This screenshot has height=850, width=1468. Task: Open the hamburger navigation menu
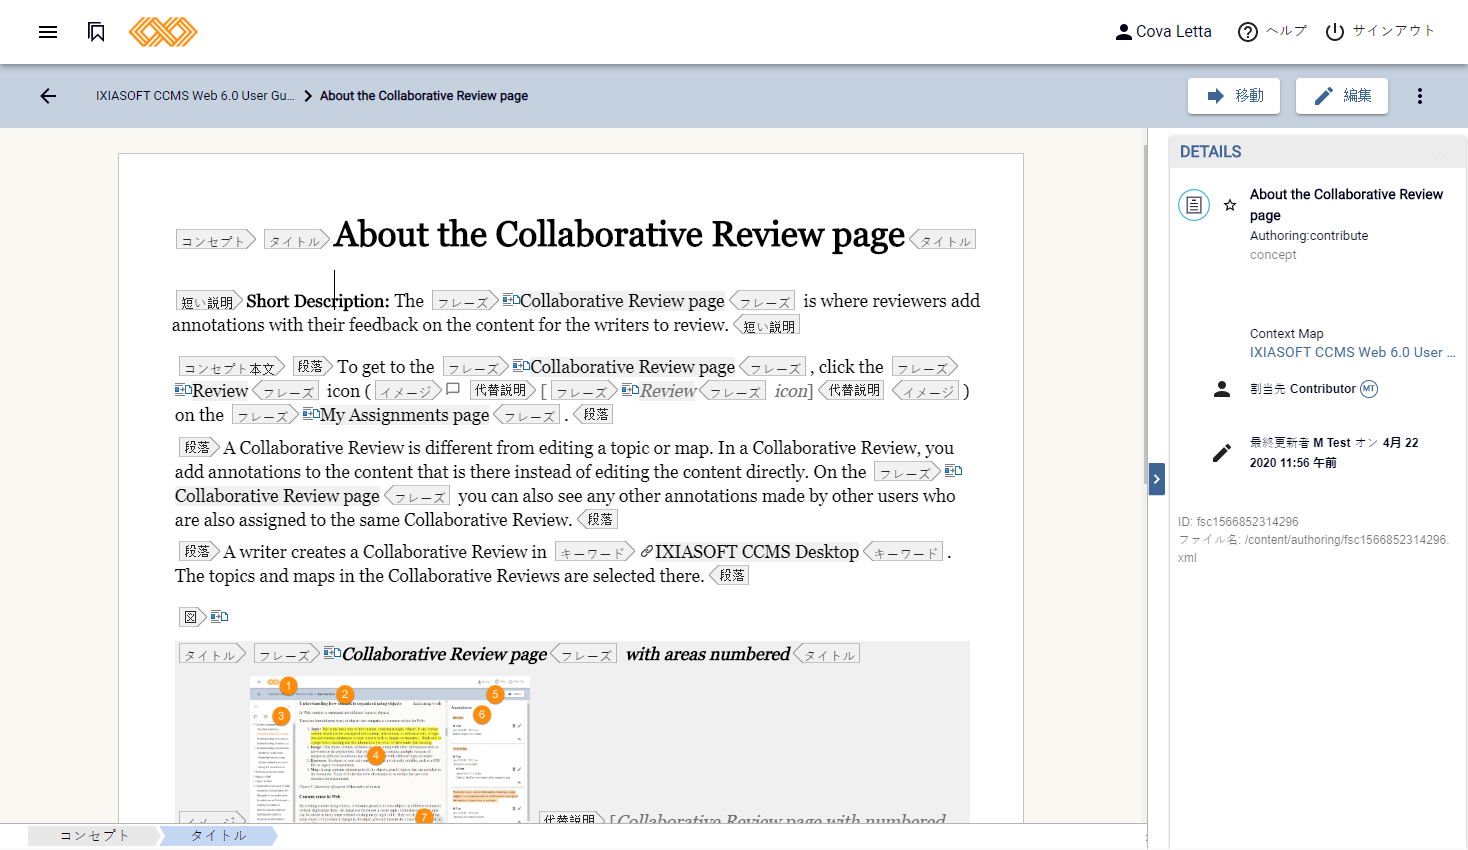click(48, 32)
